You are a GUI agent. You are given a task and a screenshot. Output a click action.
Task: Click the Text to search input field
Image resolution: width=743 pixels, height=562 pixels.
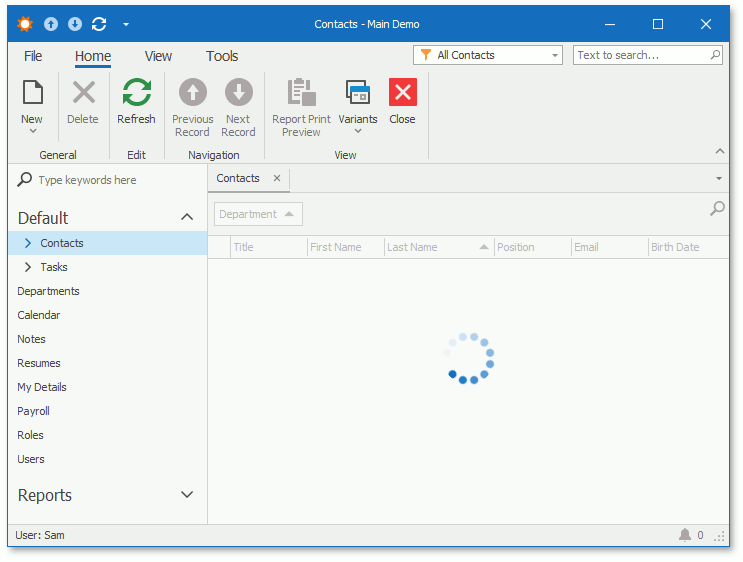click(x=642, y=55)
